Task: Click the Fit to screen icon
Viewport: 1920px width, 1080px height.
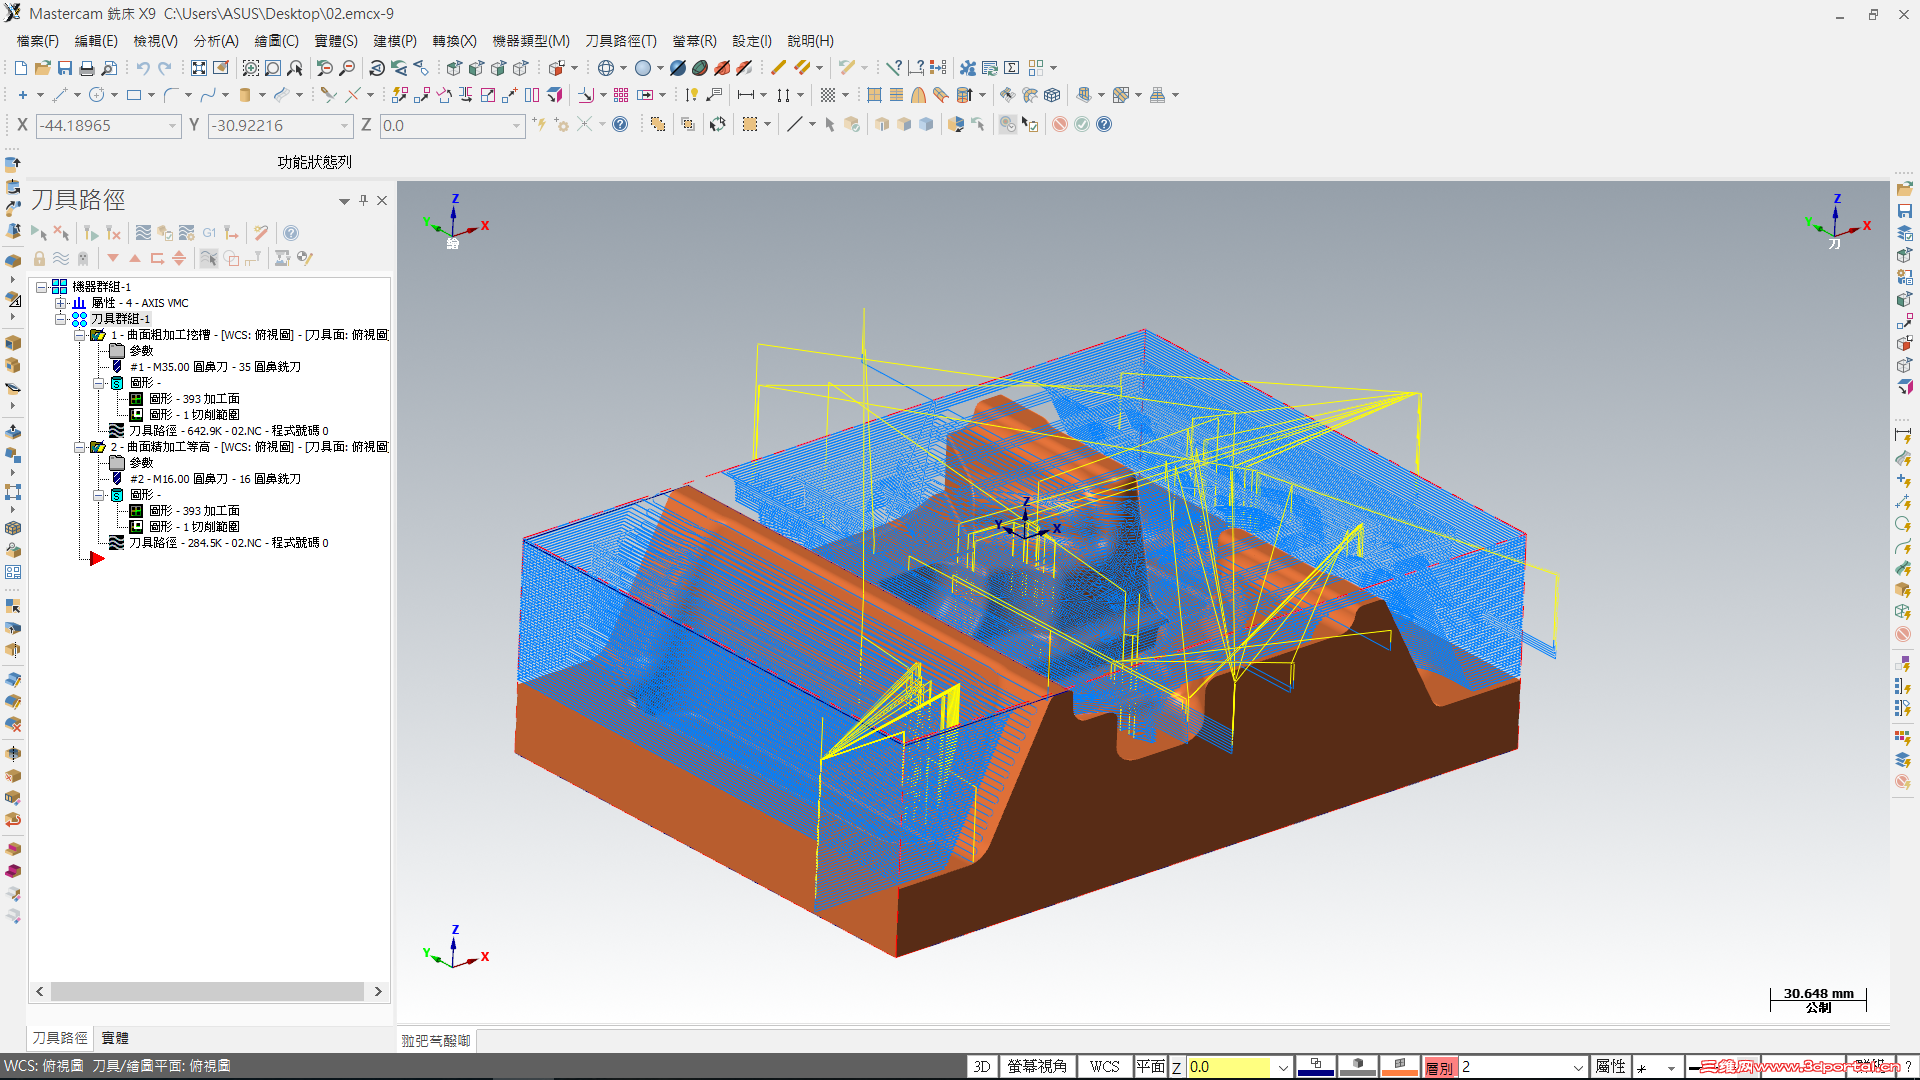Action: tap(199, 68)
